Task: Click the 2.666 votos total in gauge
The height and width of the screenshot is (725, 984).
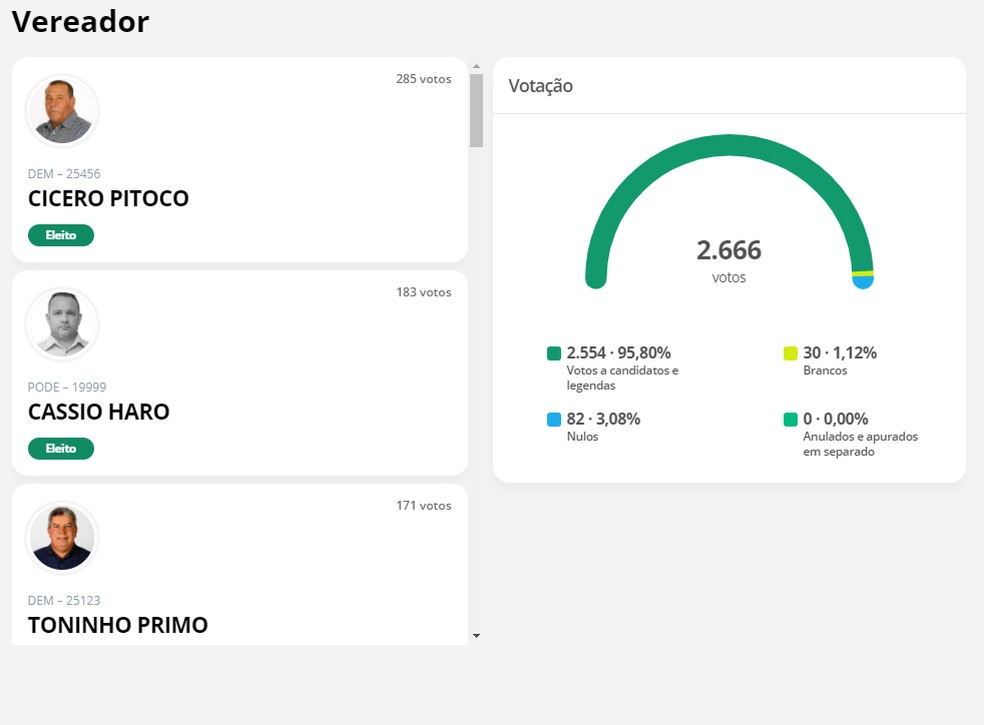Action: pos(729,260)
